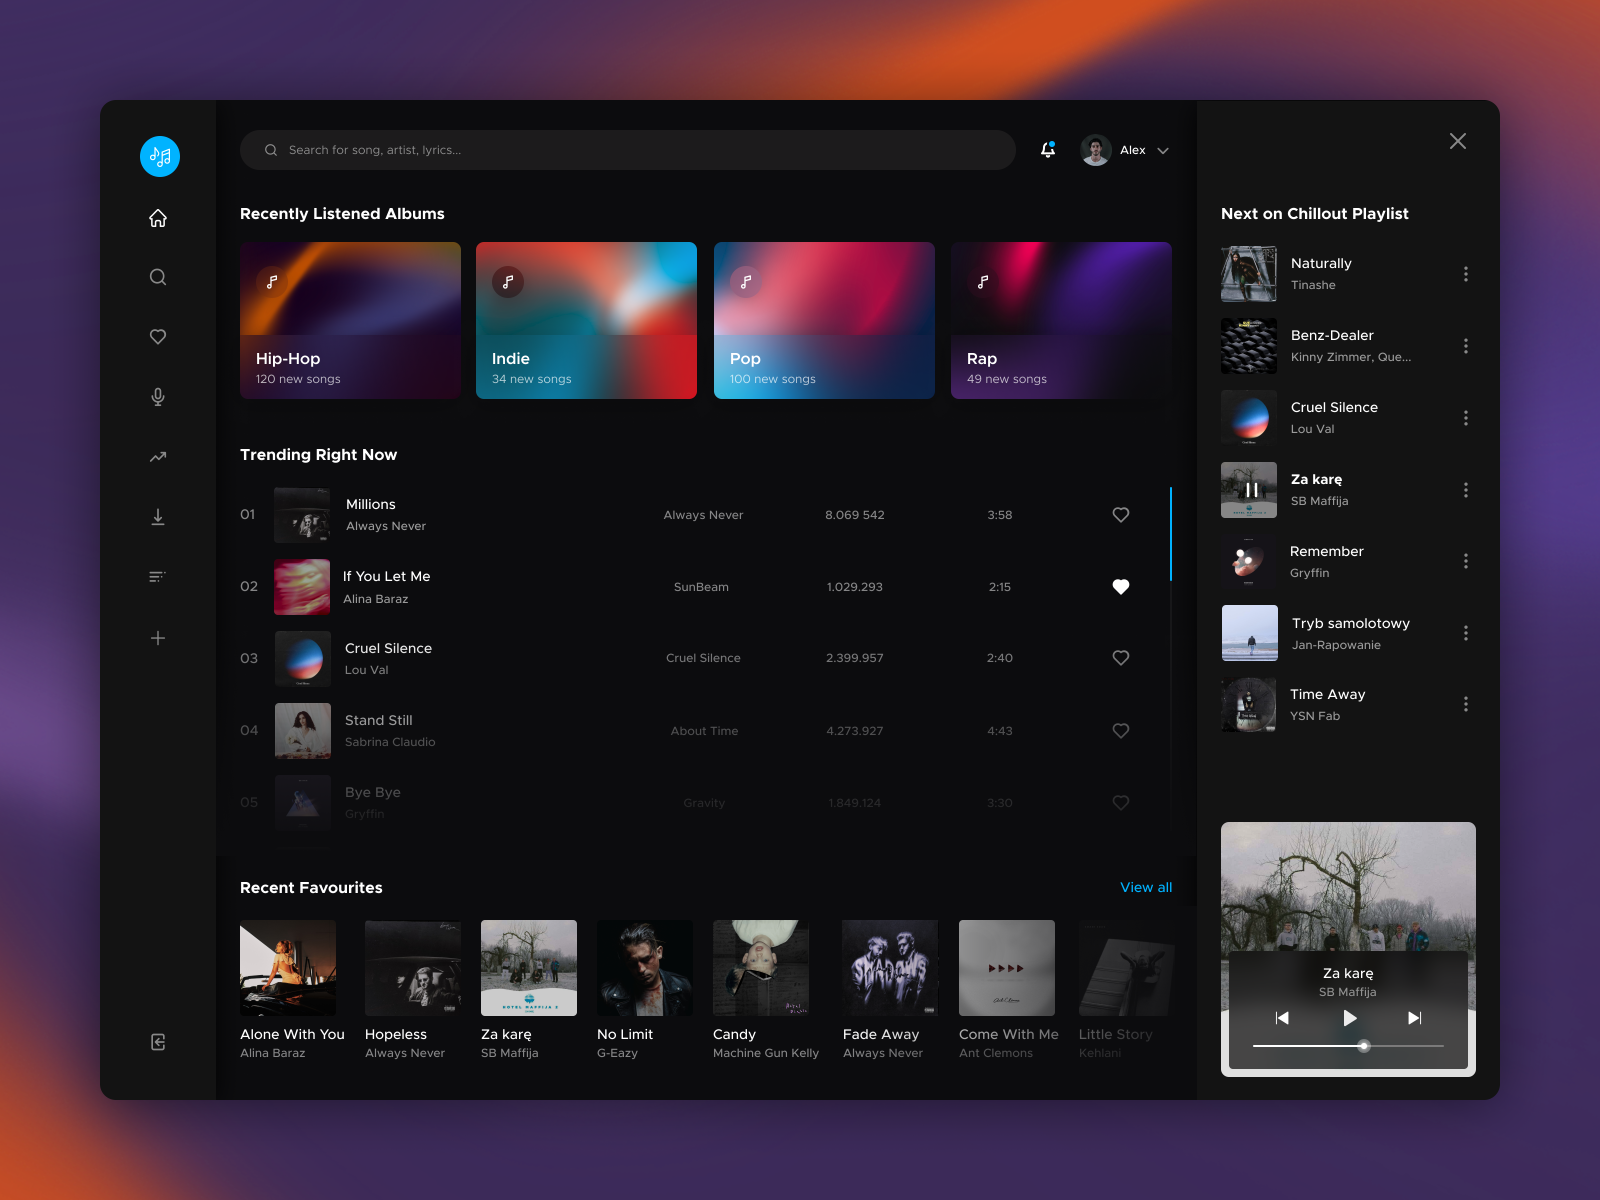Unfavourite 'If You Let Me' by Alina Baraz
The width and height of the screenshot is (1600, 1200).
click(x=1121, y=587)
